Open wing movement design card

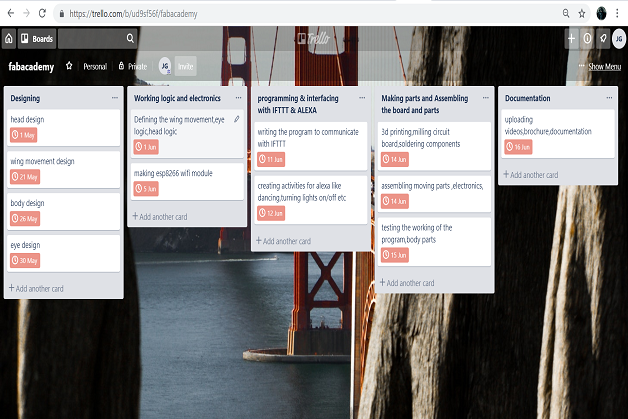click(x=63, y=170)
